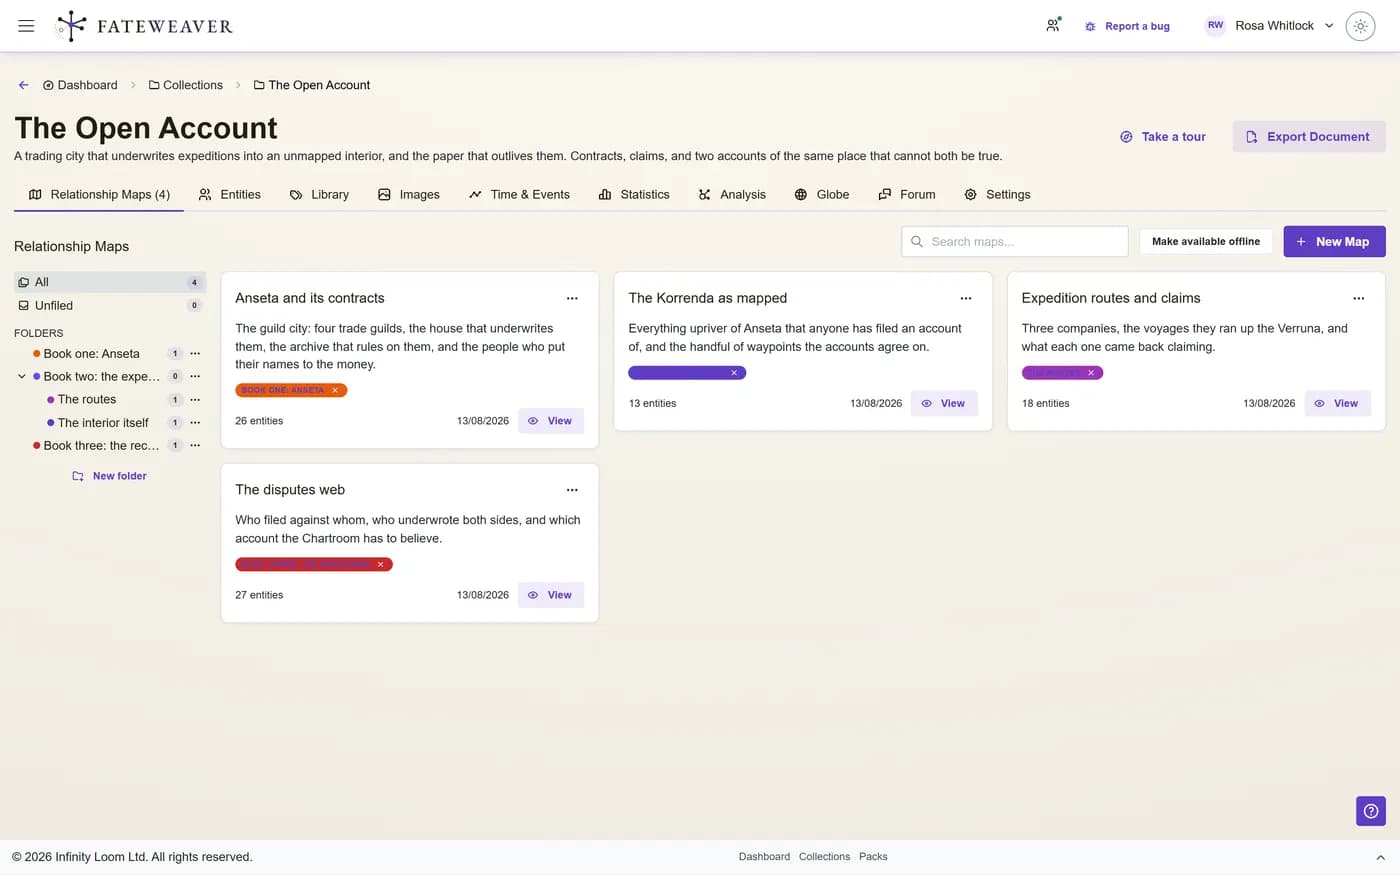The image size is (1400, 875).
Task: Create a map with New Map
Action: click(x=1334, y=241)
